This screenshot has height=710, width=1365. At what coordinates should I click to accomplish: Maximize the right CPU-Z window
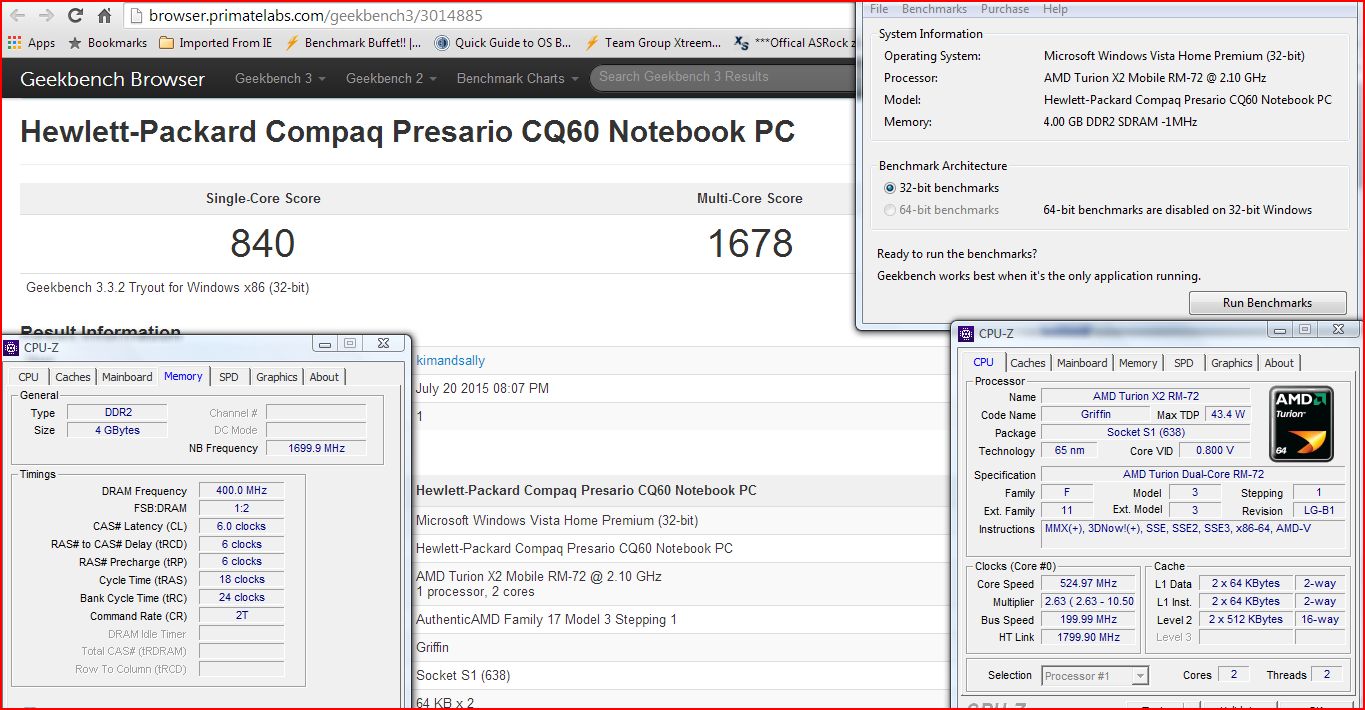(x=1305, y=329)
